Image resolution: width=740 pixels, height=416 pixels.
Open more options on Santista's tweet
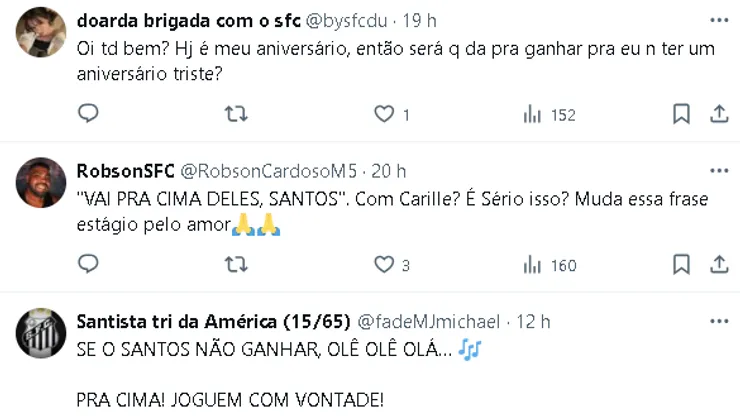tap(719, 321)
